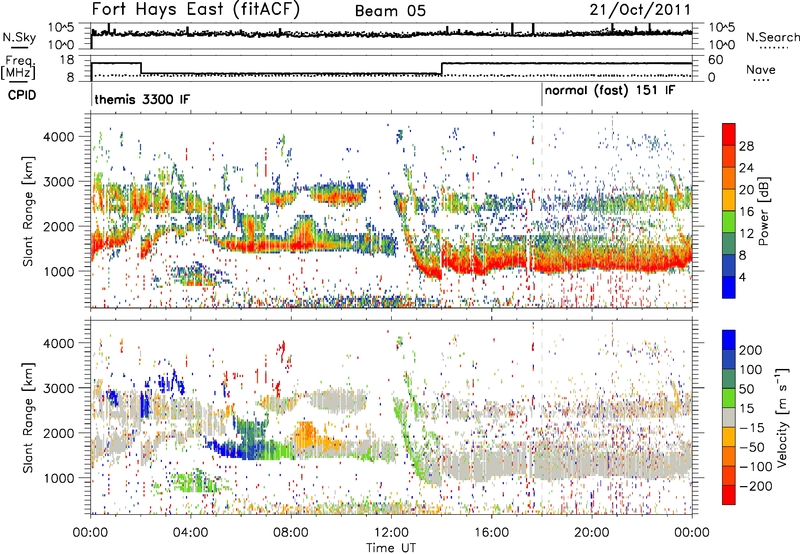
Task: Click '4000' tick on the power panel
Action: pos(58,137)
